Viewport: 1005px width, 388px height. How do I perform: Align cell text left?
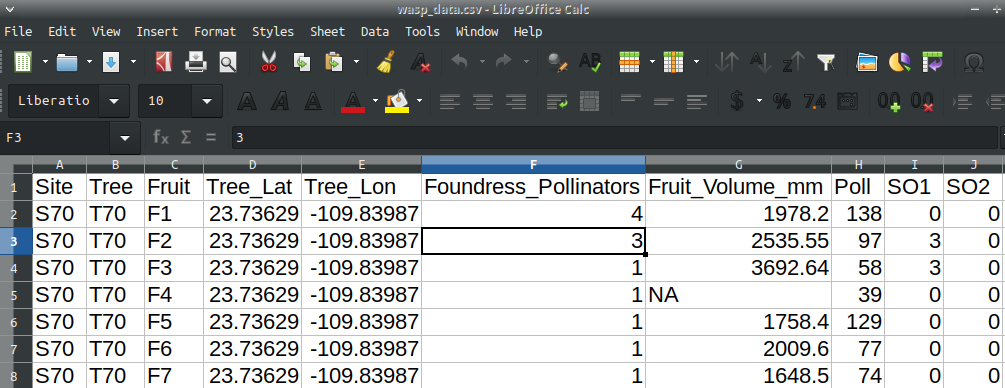click(450, 101)
